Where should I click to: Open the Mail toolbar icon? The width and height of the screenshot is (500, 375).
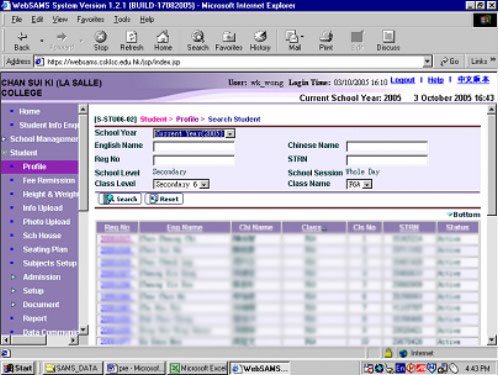tap(294, 36)
